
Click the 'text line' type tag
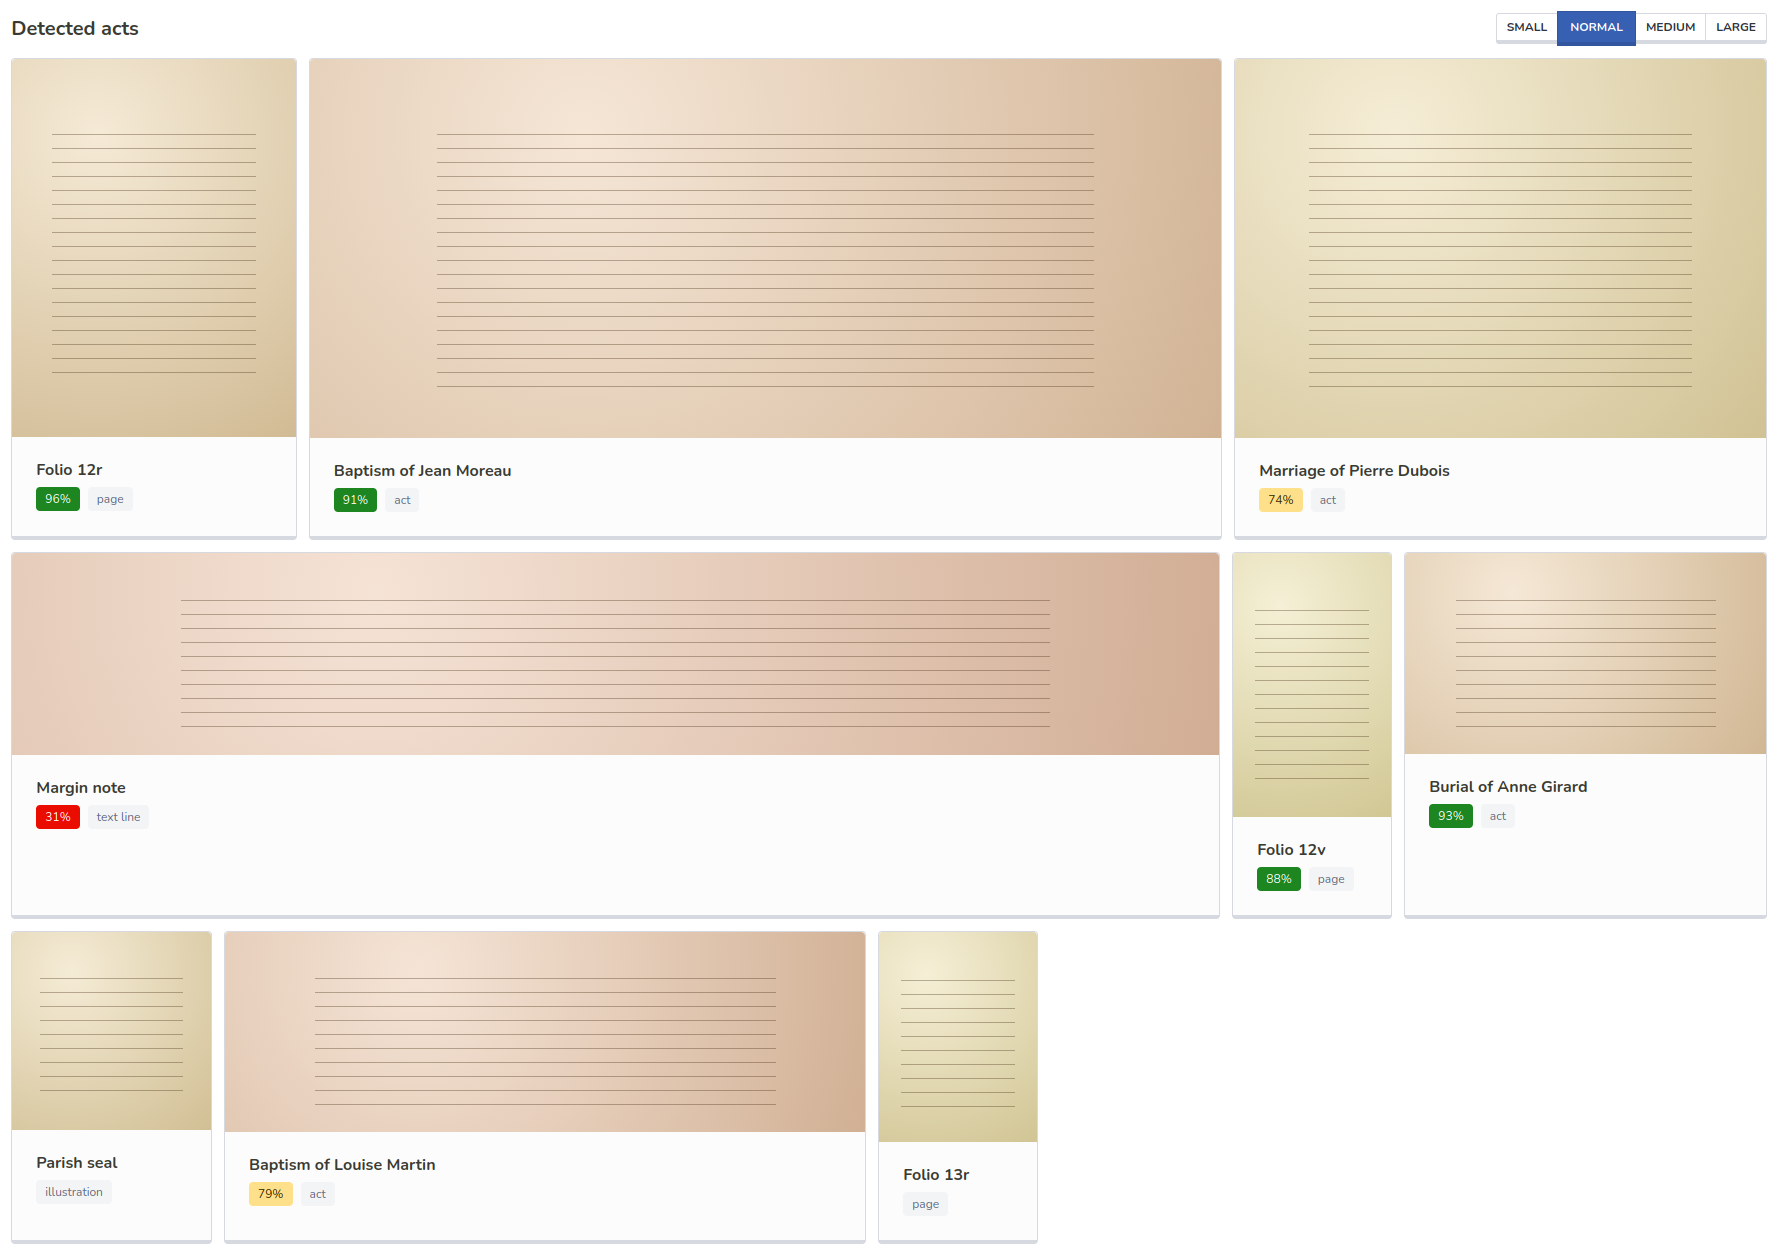point(118,817)
